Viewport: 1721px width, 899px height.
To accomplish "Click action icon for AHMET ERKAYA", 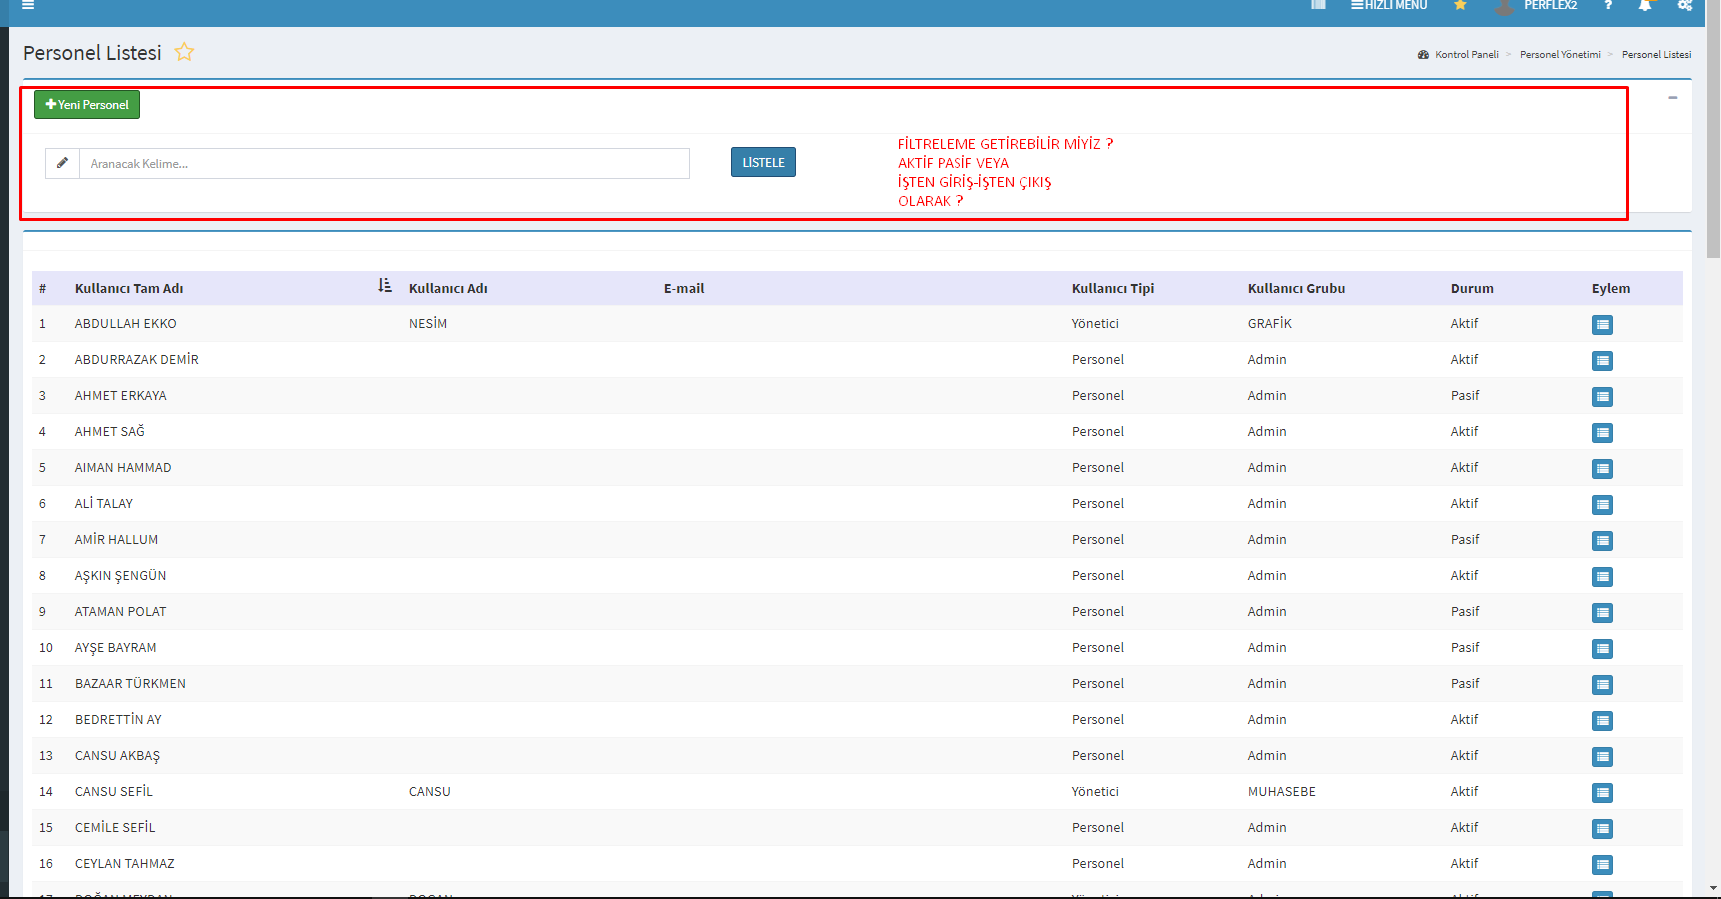I will [x=1602, y=397].
